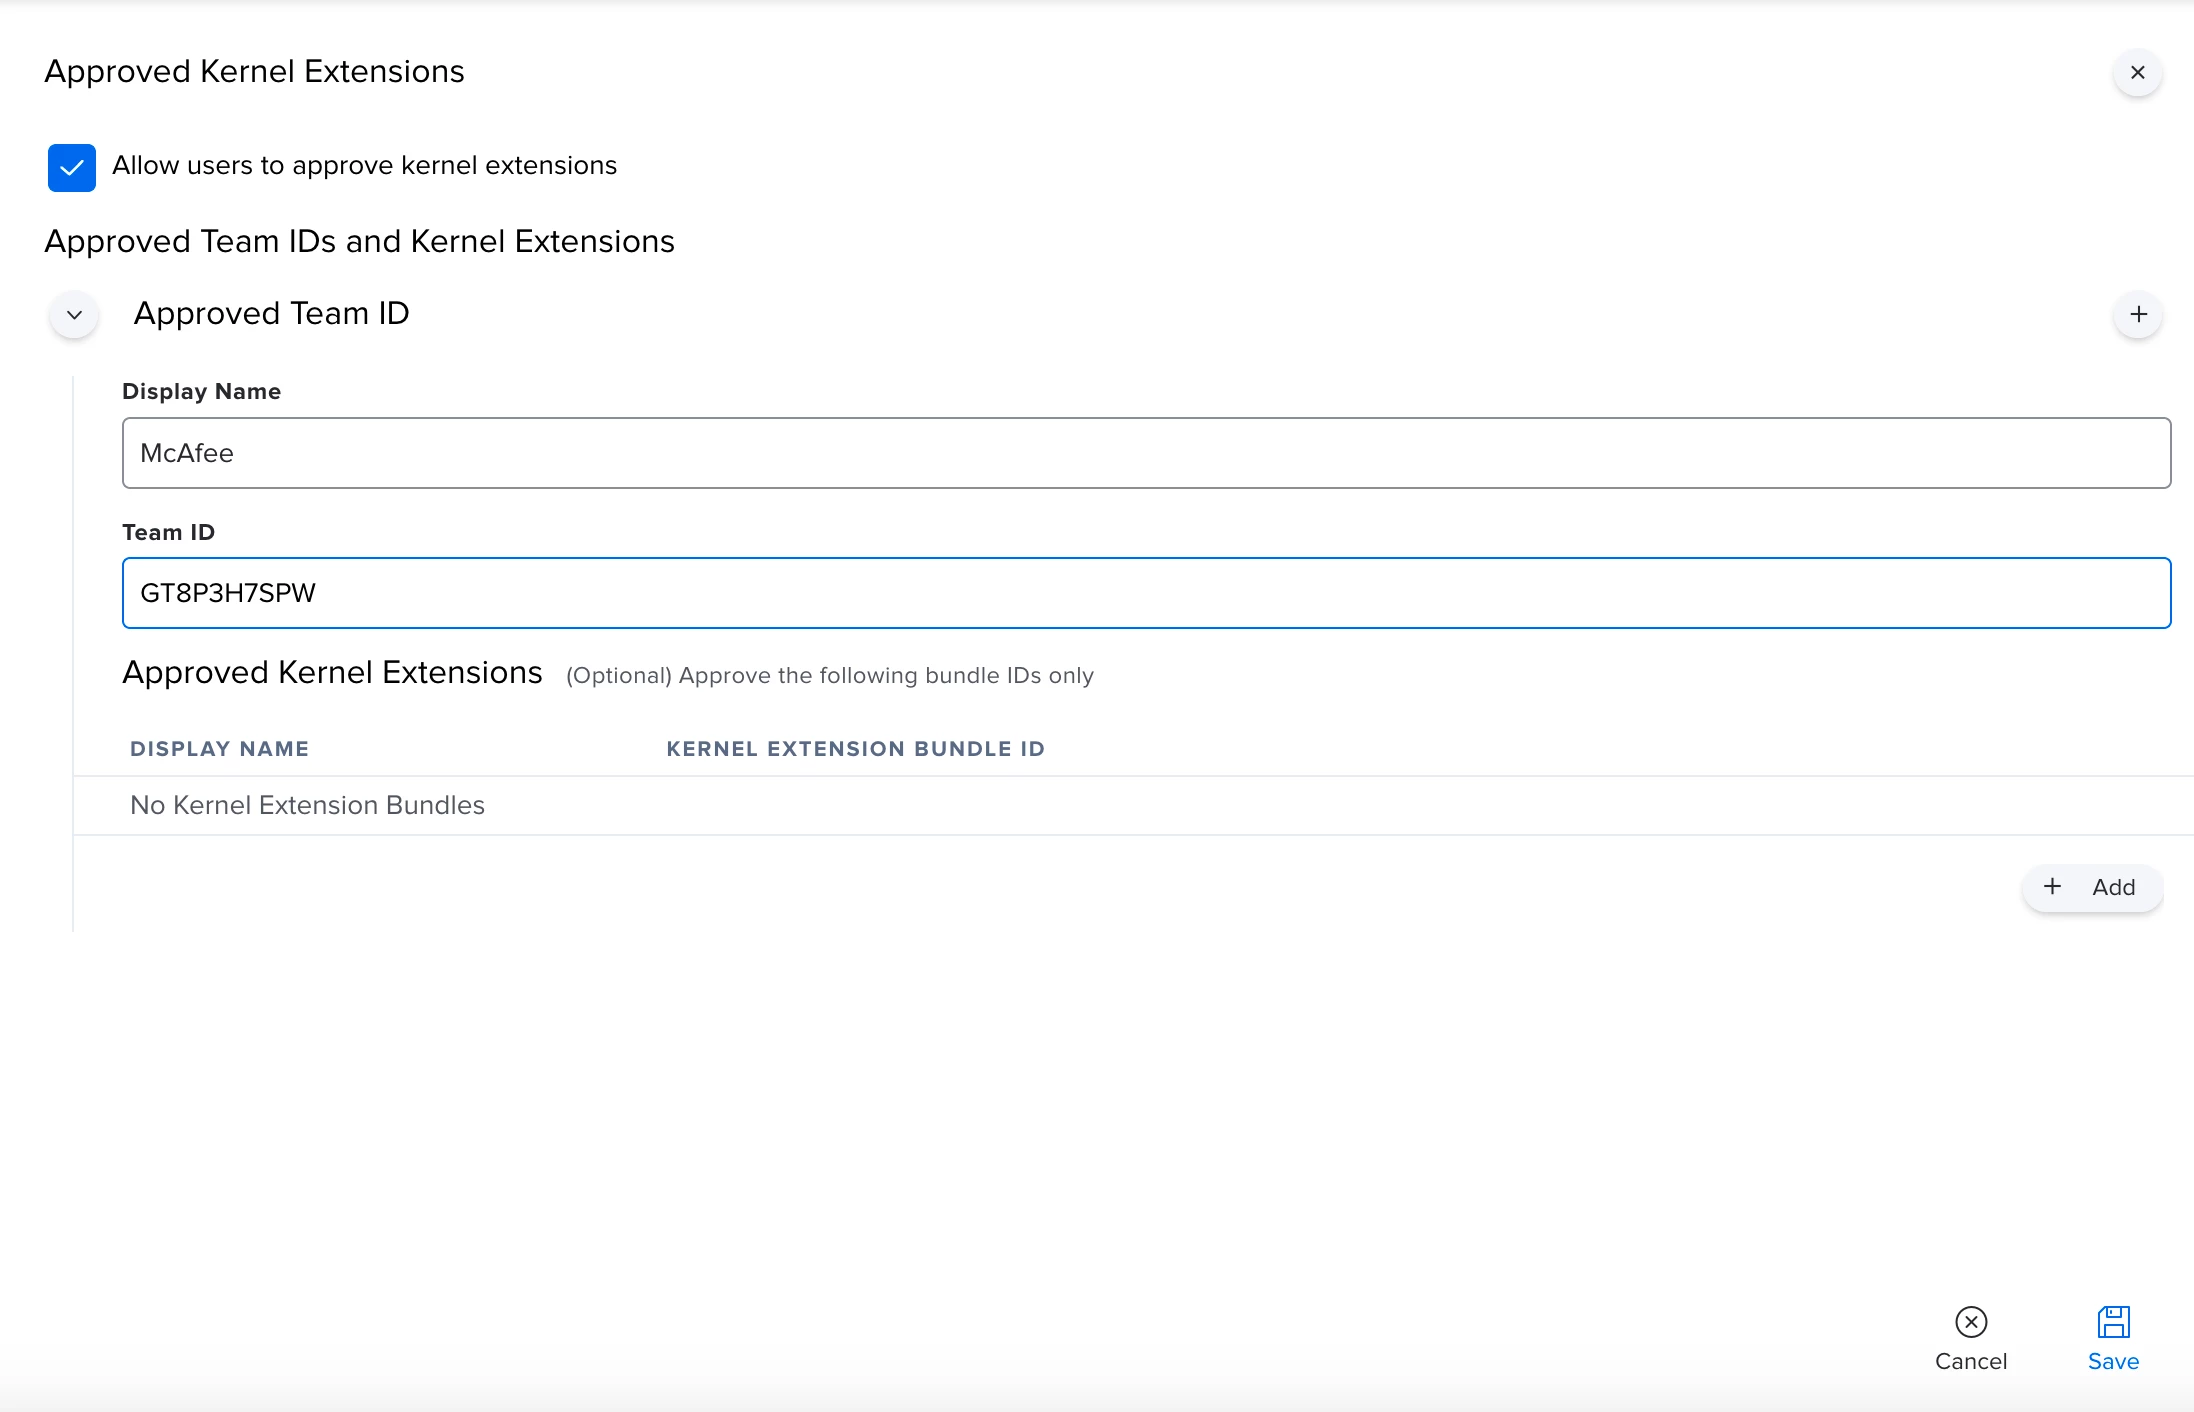Click the Approved Team IDs and Kernel Extensions heading

(x=359, y=242)
